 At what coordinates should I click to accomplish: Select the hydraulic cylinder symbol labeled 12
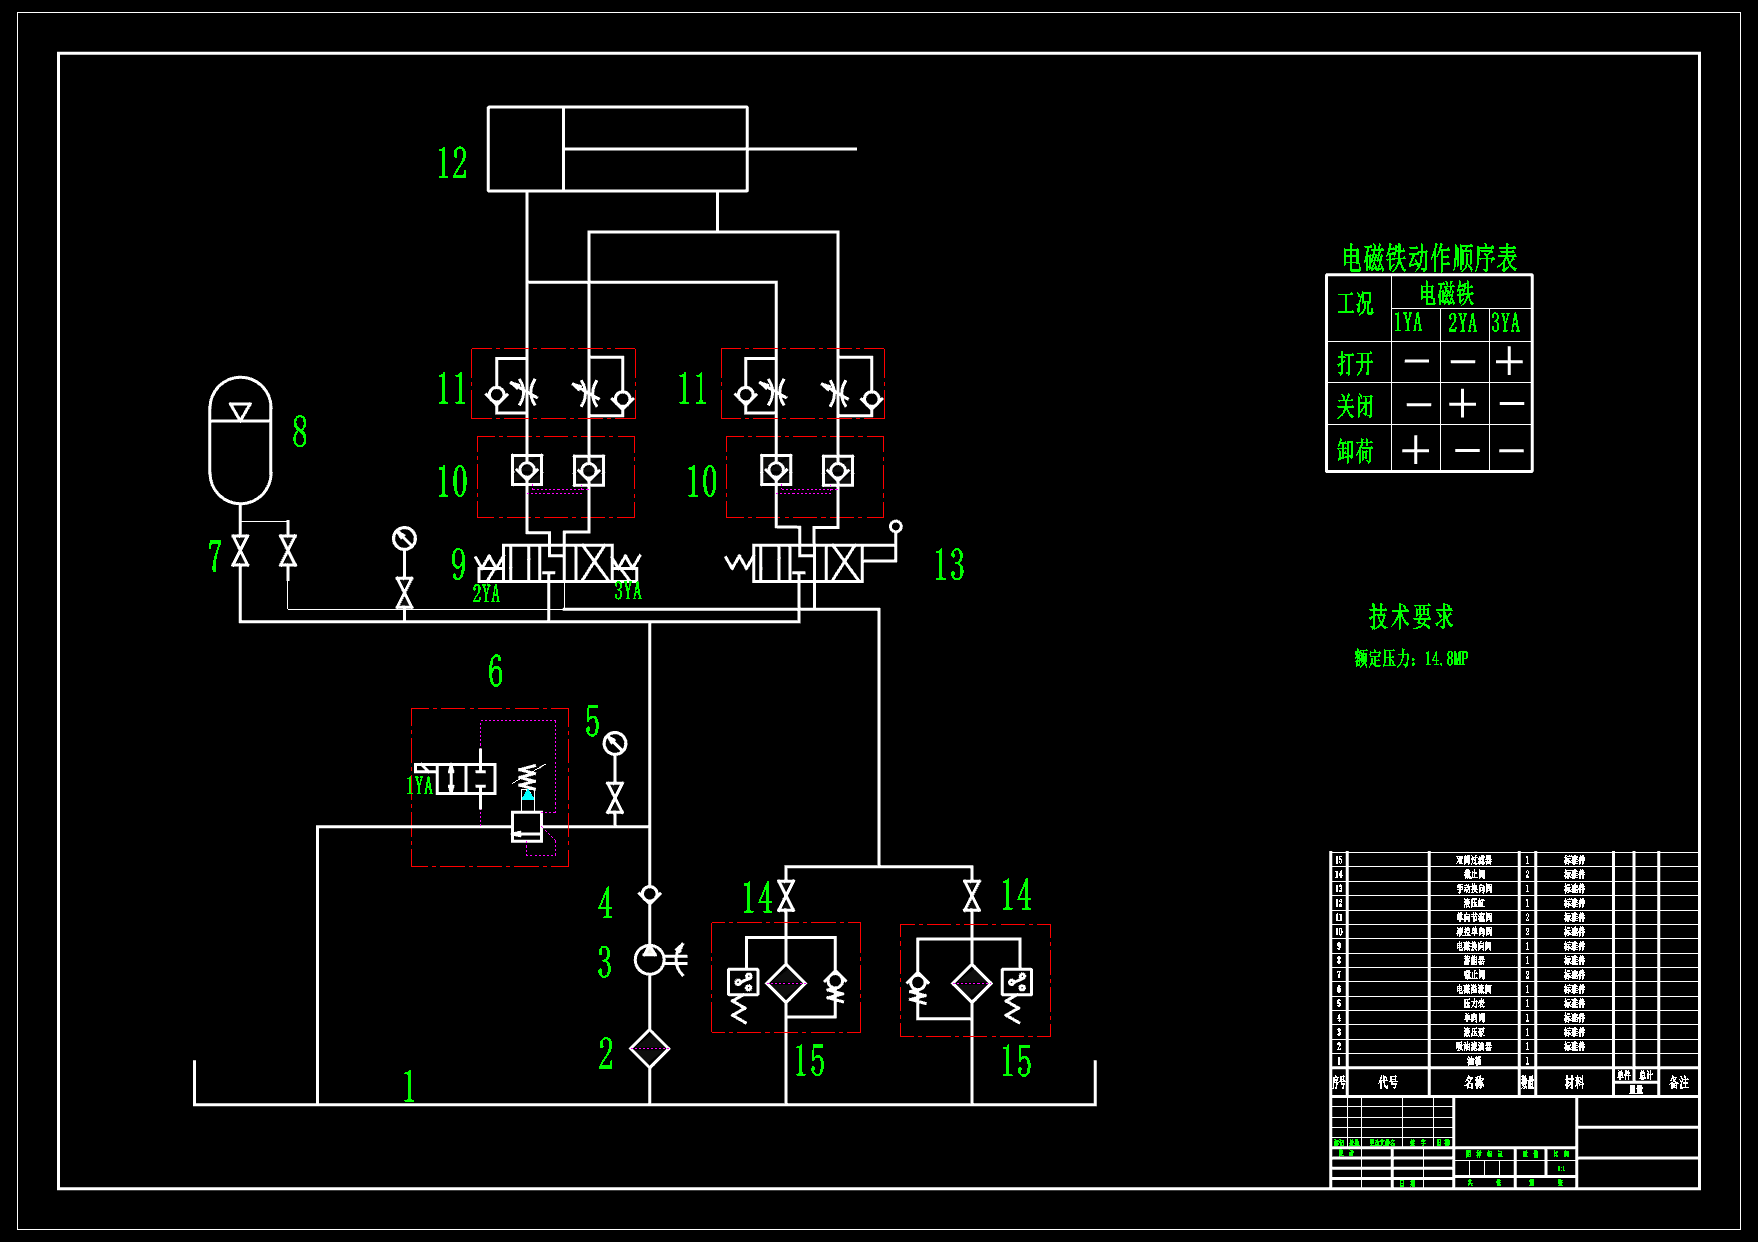671,149
